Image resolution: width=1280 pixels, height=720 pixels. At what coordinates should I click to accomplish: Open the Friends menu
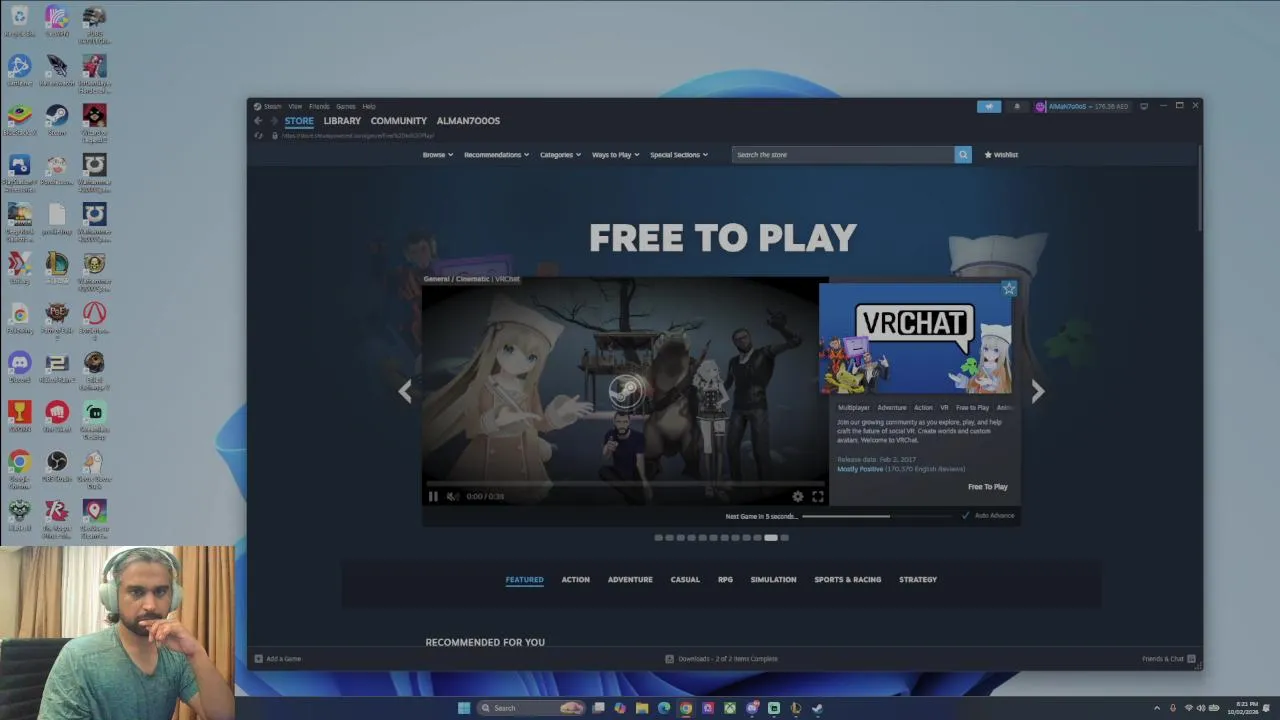[x=319, y=106]
